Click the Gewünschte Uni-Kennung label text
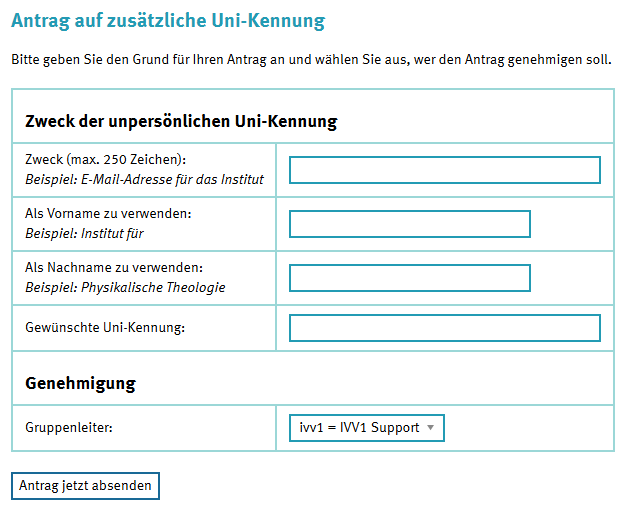 click(106, 328)
